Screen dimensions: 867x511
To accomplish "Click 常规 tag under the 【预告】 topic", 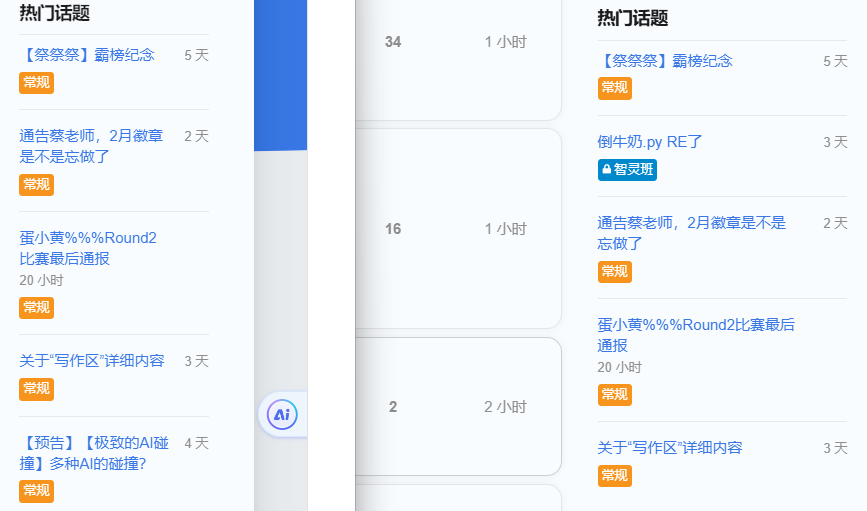I will (x=36, y=491).
